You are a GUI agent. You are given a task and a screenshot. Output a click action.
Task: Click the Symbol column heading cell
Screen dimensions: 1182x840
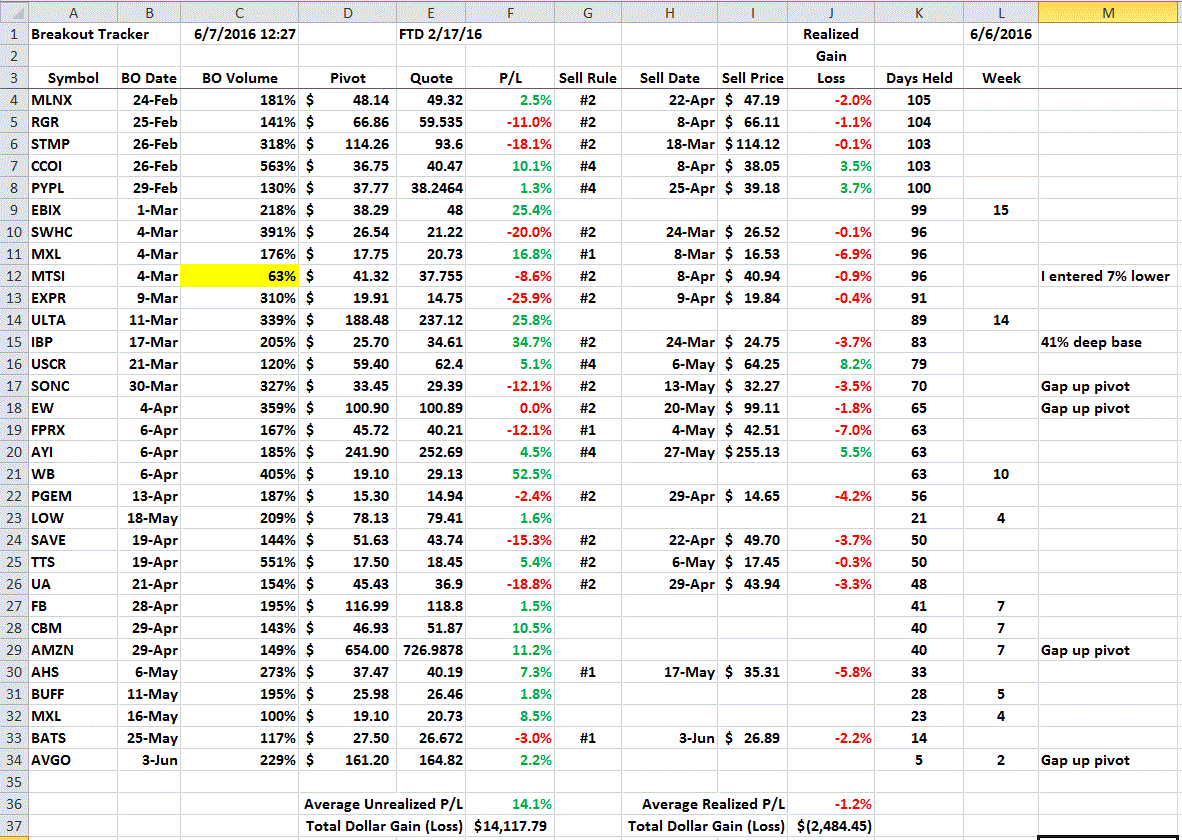[x=73, y=78]
